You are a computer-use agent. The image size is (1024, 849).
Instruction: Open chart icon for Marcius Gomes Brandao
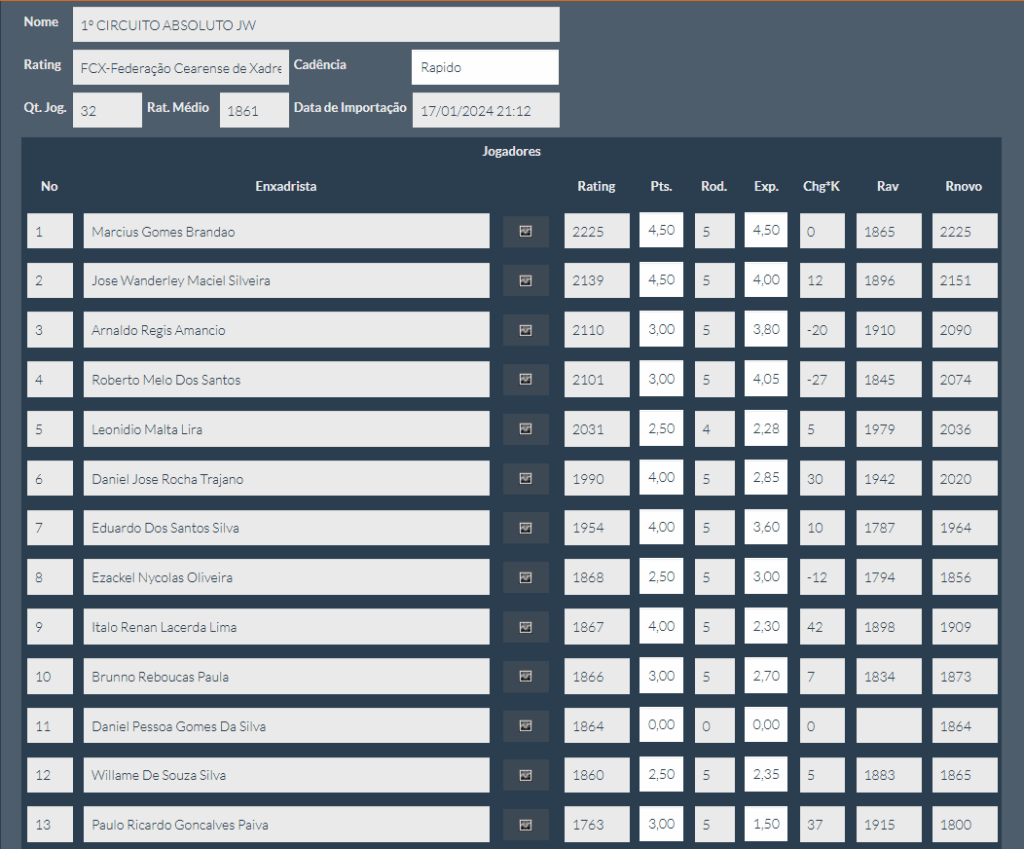526,231
